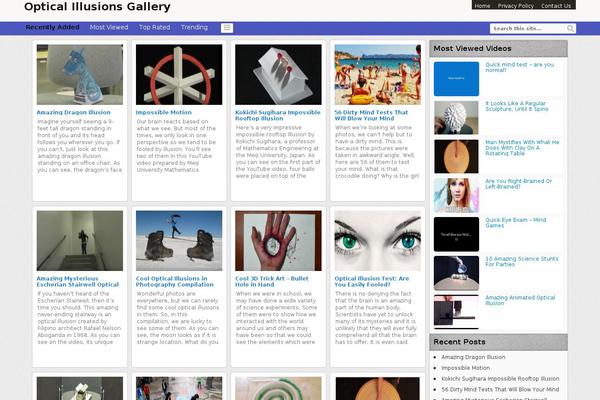Open the Contact Us page

coord(556,6)
